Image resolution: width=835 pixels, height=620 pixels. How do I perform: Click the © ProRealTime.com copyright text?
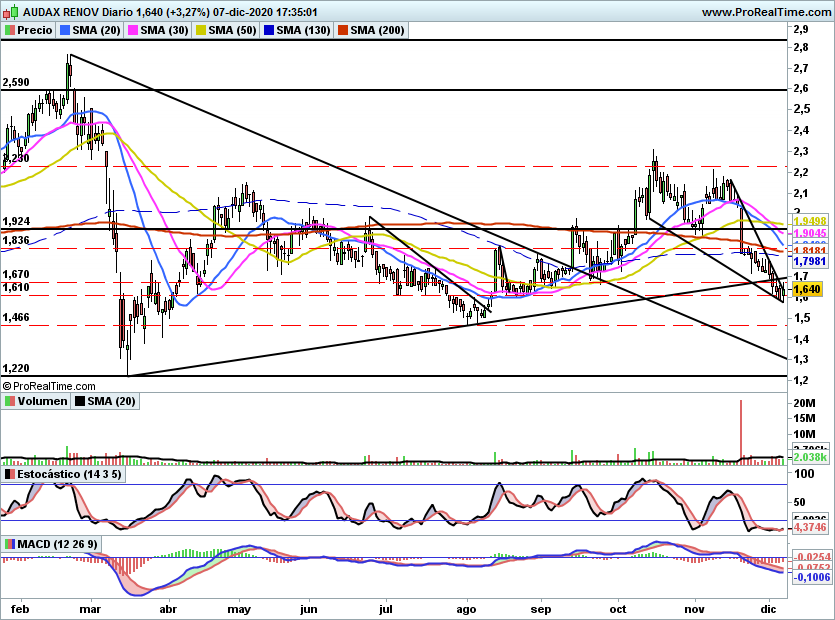click(x=49, y=386)
